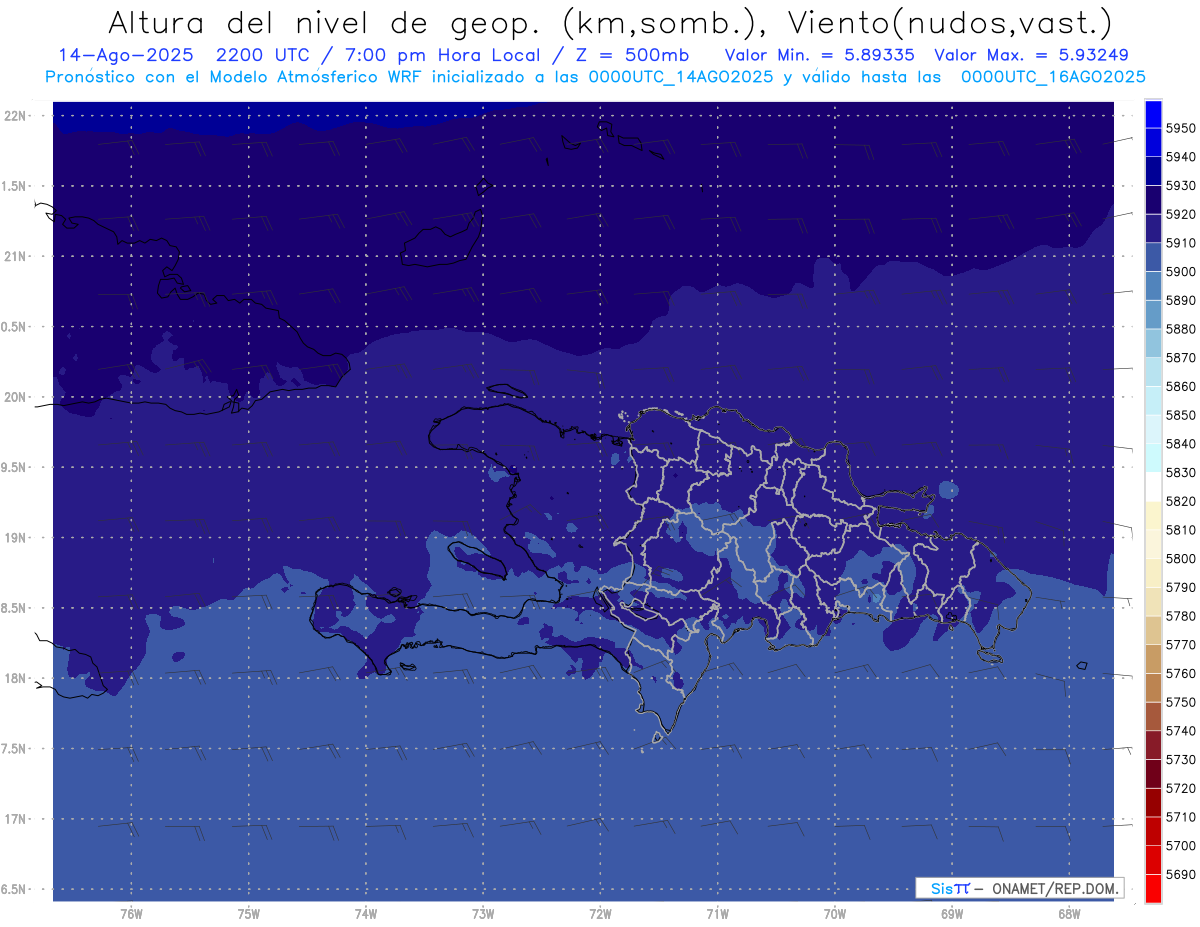The height and width of the screenshot is (927, 1200).
Task: Click the legend swatch between 5850 and 5840
Action: click(x=1153, y=429)
